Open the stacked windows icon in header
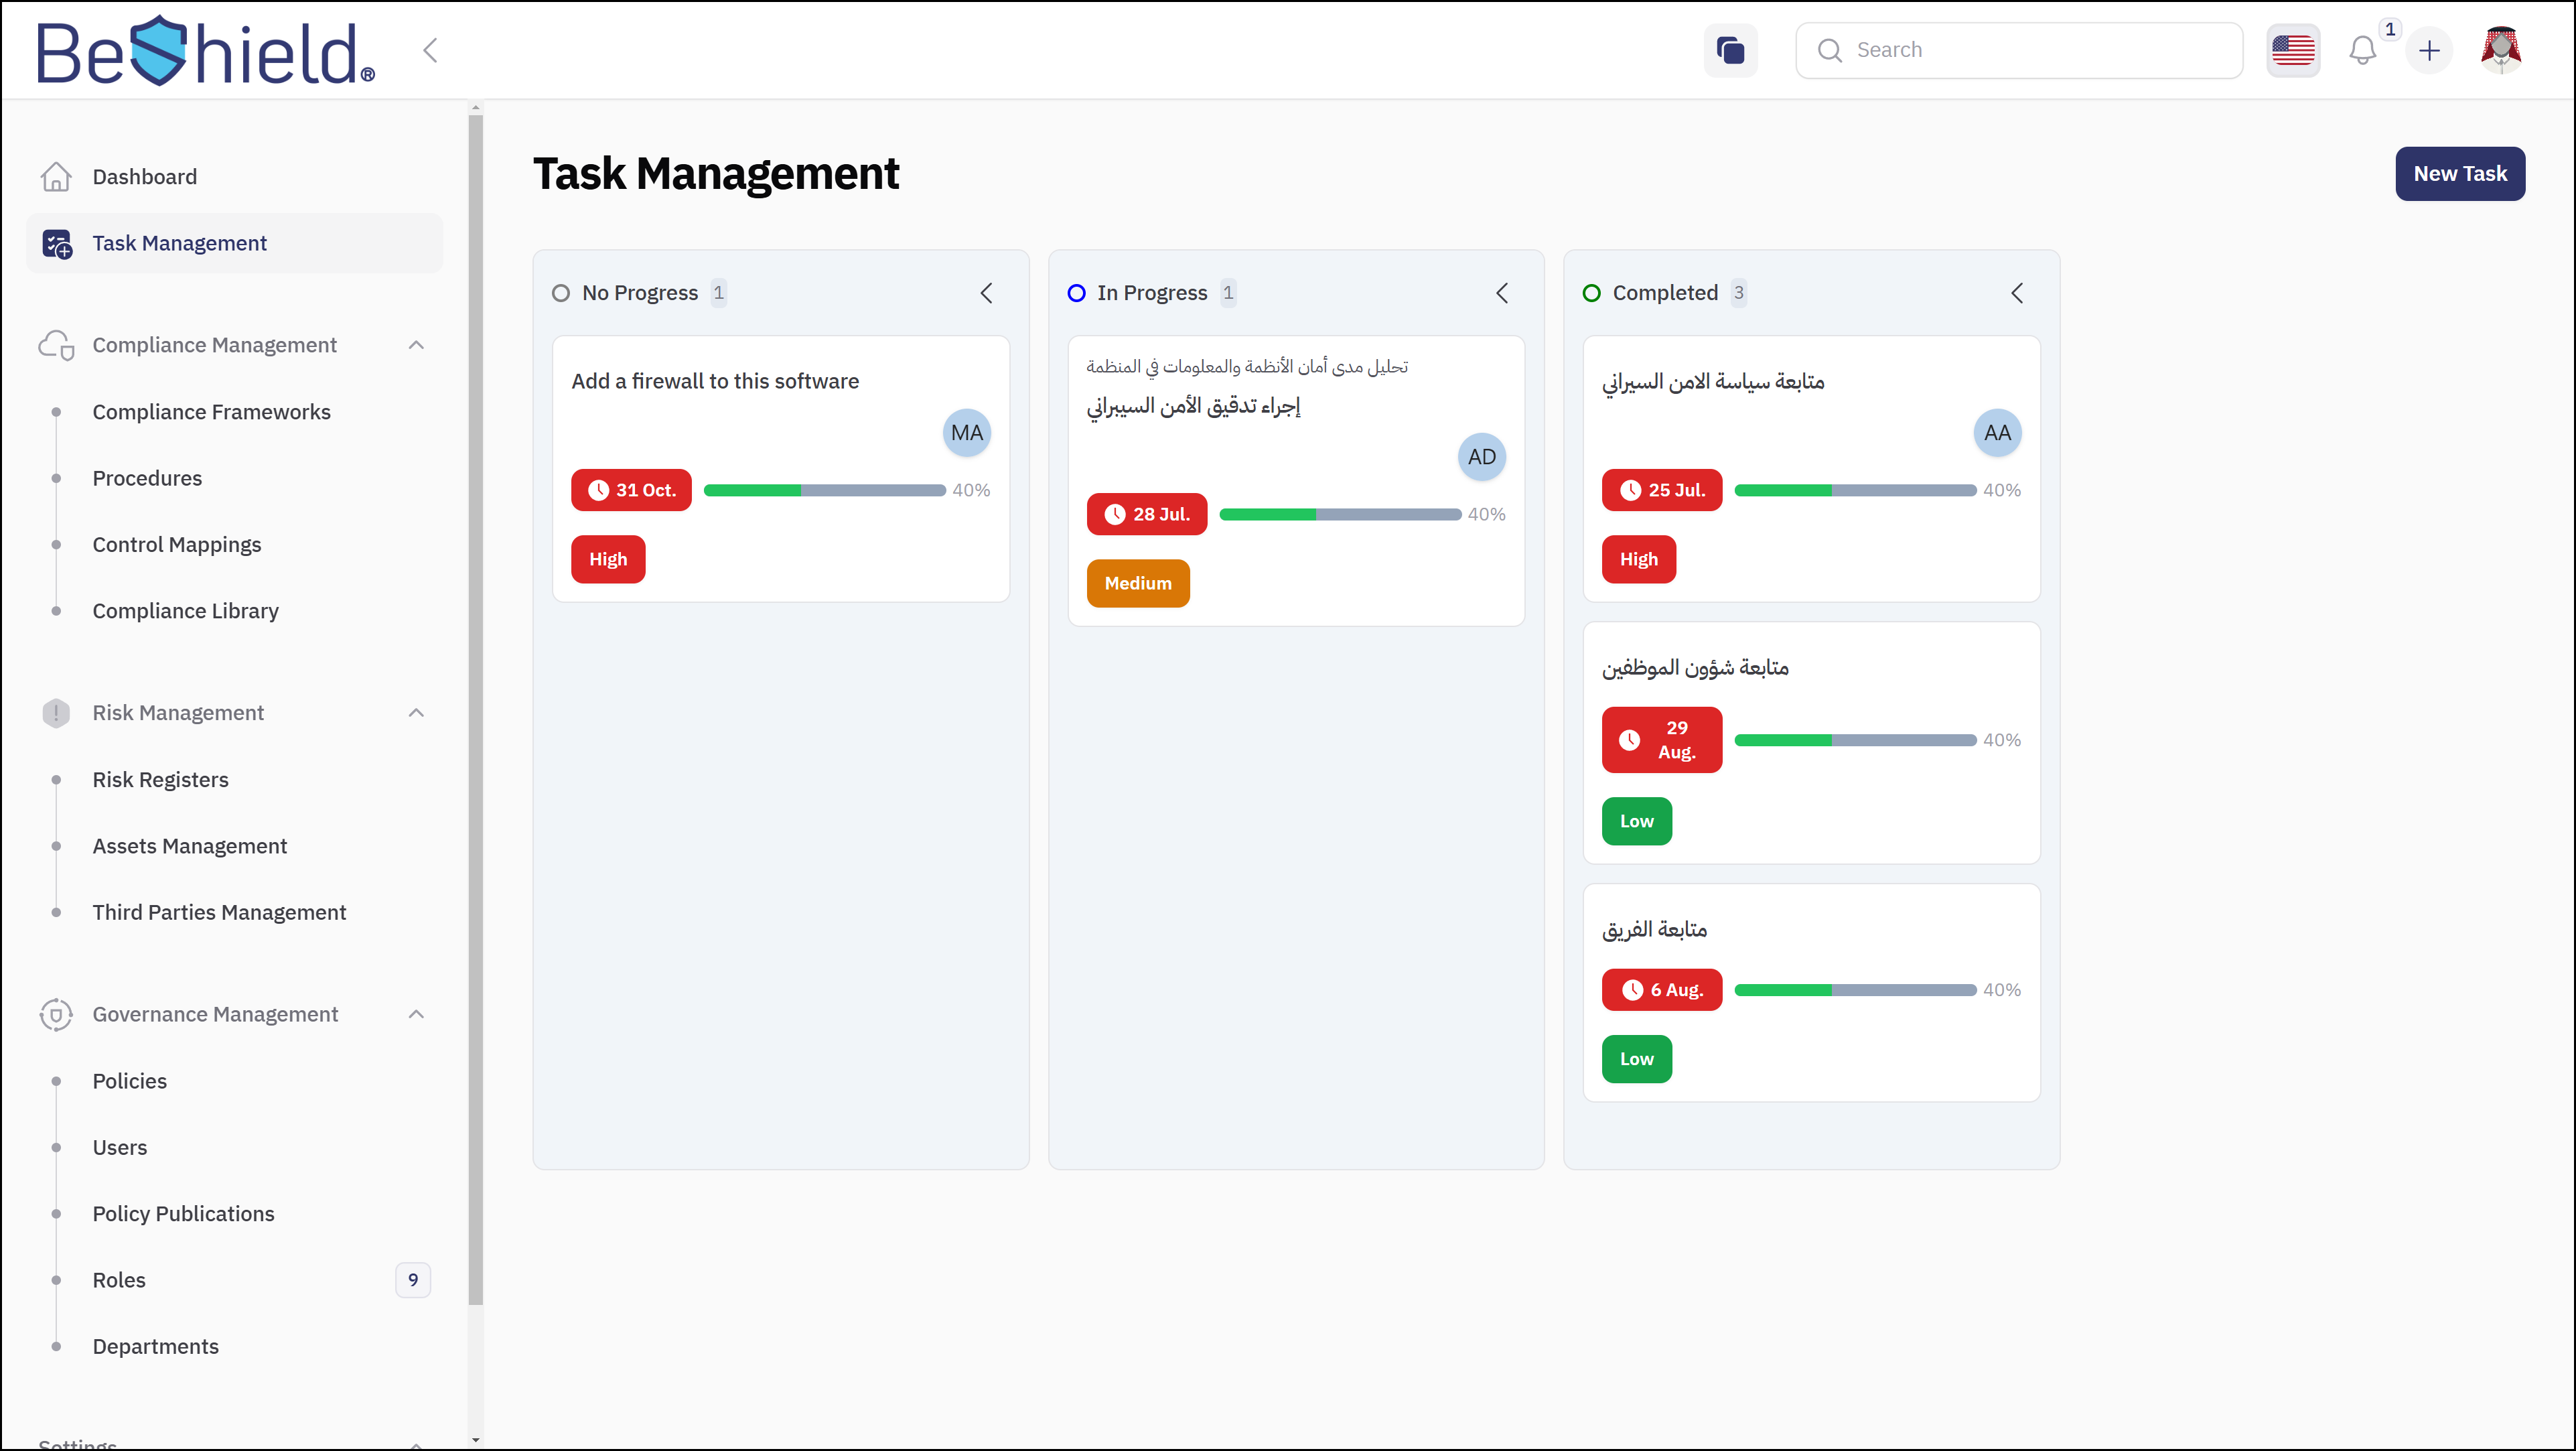 coord(1730,50)
